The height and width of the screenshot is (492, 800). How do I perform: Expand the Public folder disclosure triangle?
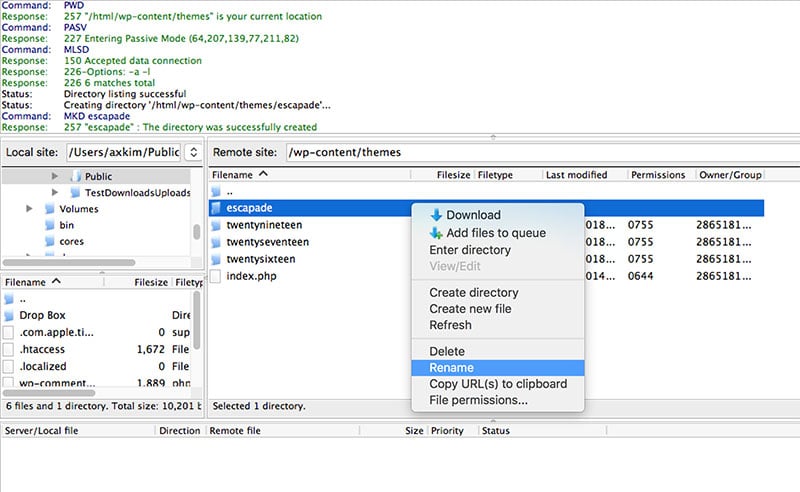[x=56, y=176]
